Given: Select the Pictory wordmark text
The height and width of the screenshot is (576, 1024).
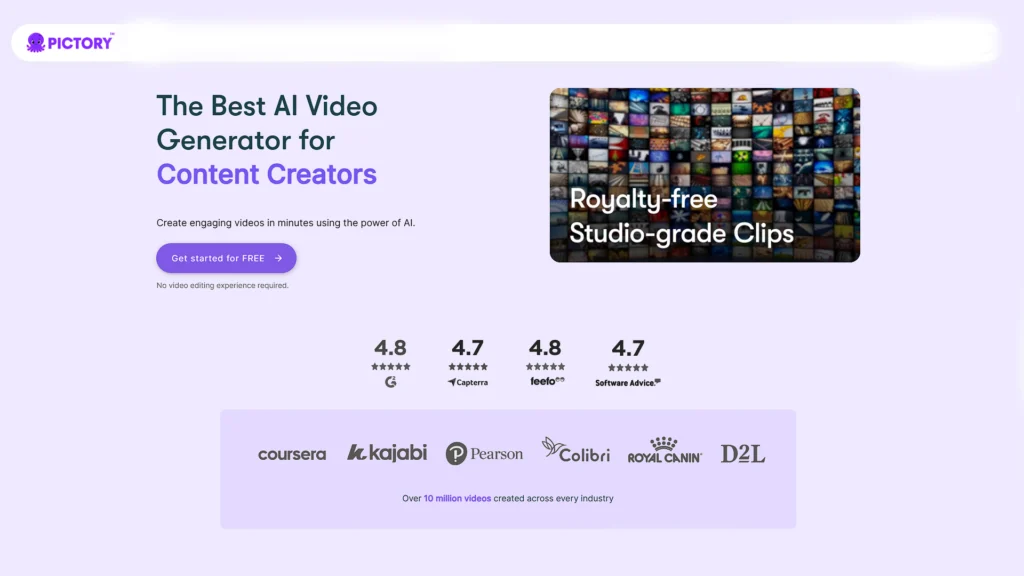Looking at the screenshot, I should coord(81,42).
